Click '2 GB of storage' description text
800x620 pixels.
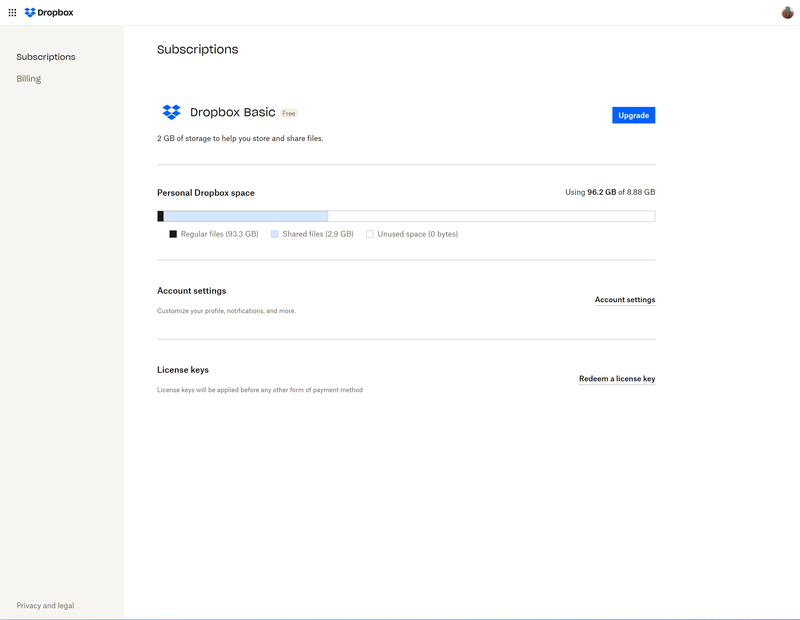tap(240, 138)
